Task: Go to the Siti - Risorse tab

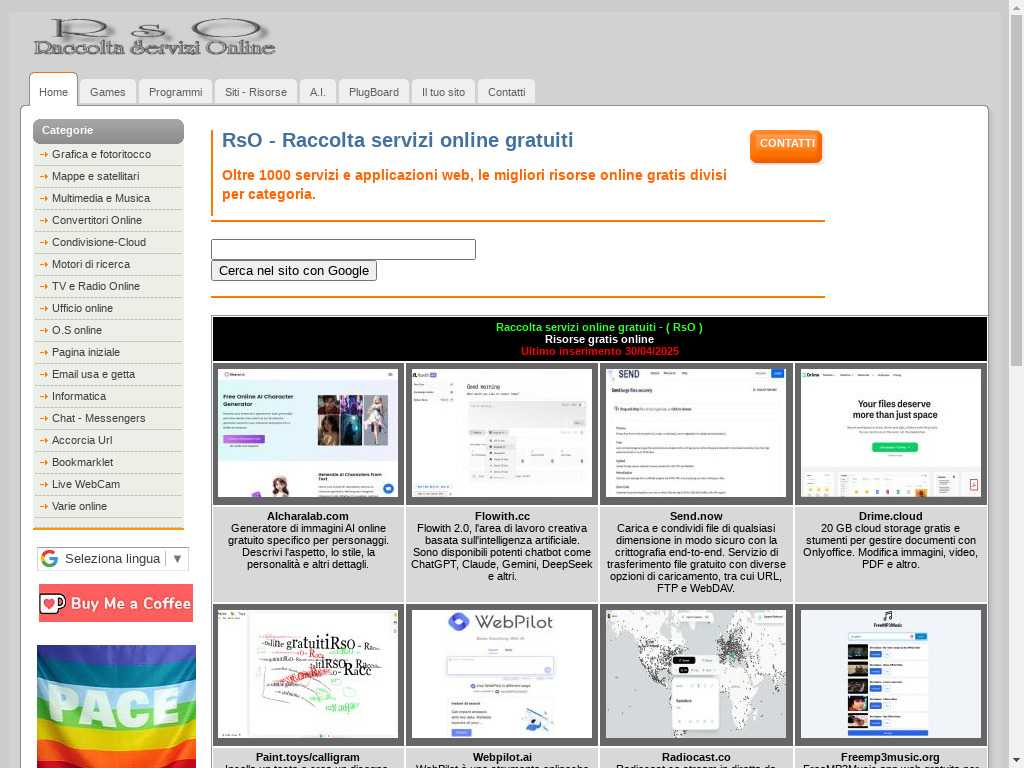Action: 256,92
